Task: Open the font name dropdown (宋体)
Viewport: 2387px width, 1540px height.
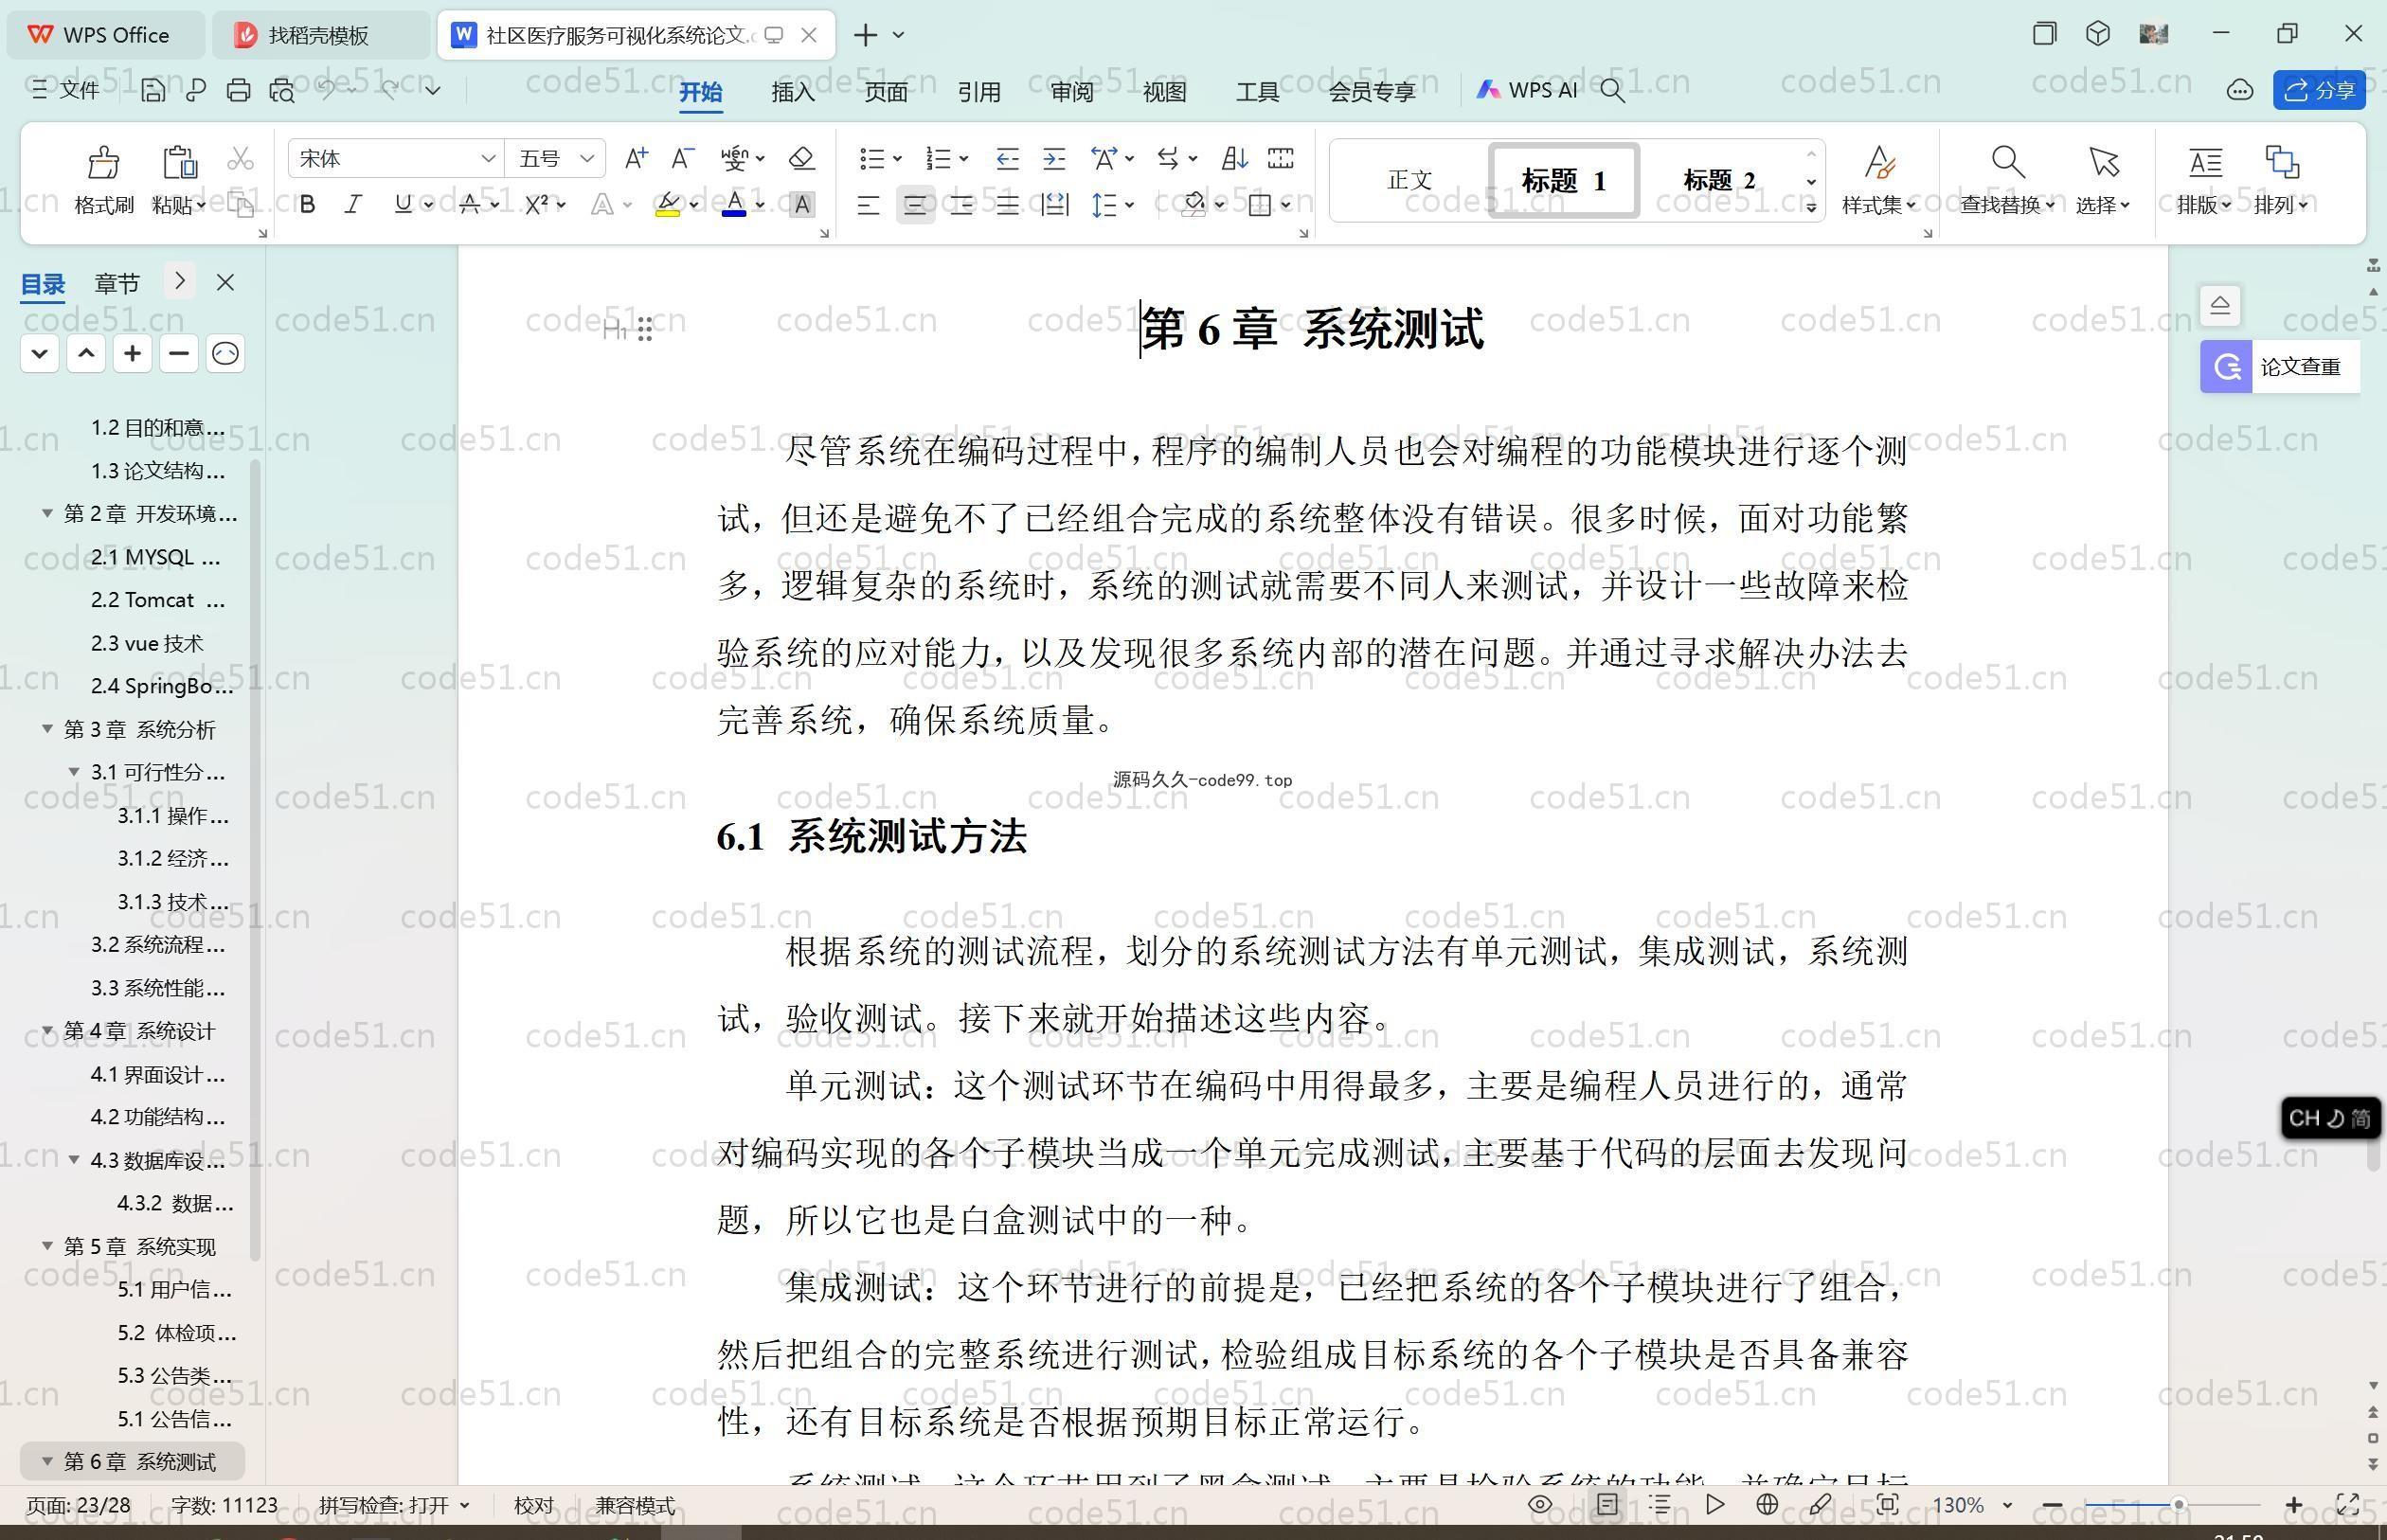Action: (x=488, y=158)
